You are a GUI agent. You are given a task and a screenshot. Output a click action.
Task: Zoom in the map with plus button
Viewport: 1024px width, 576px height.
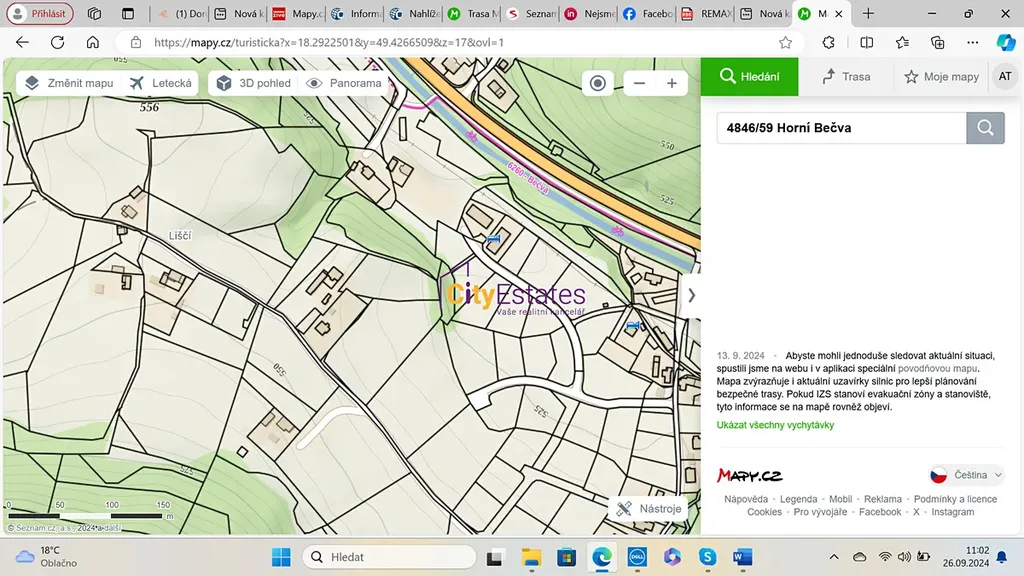coord(672,84)
